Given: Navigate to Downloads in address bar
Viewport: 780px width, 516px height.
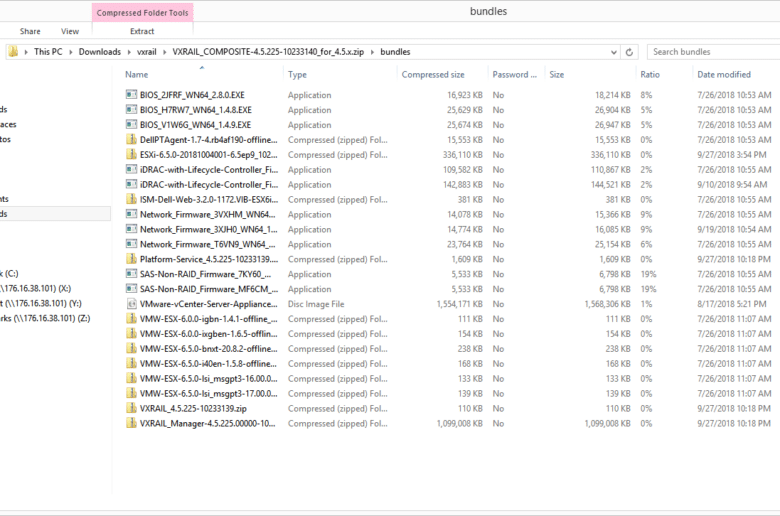Looking at the screenshot, I should pos(99,52).
